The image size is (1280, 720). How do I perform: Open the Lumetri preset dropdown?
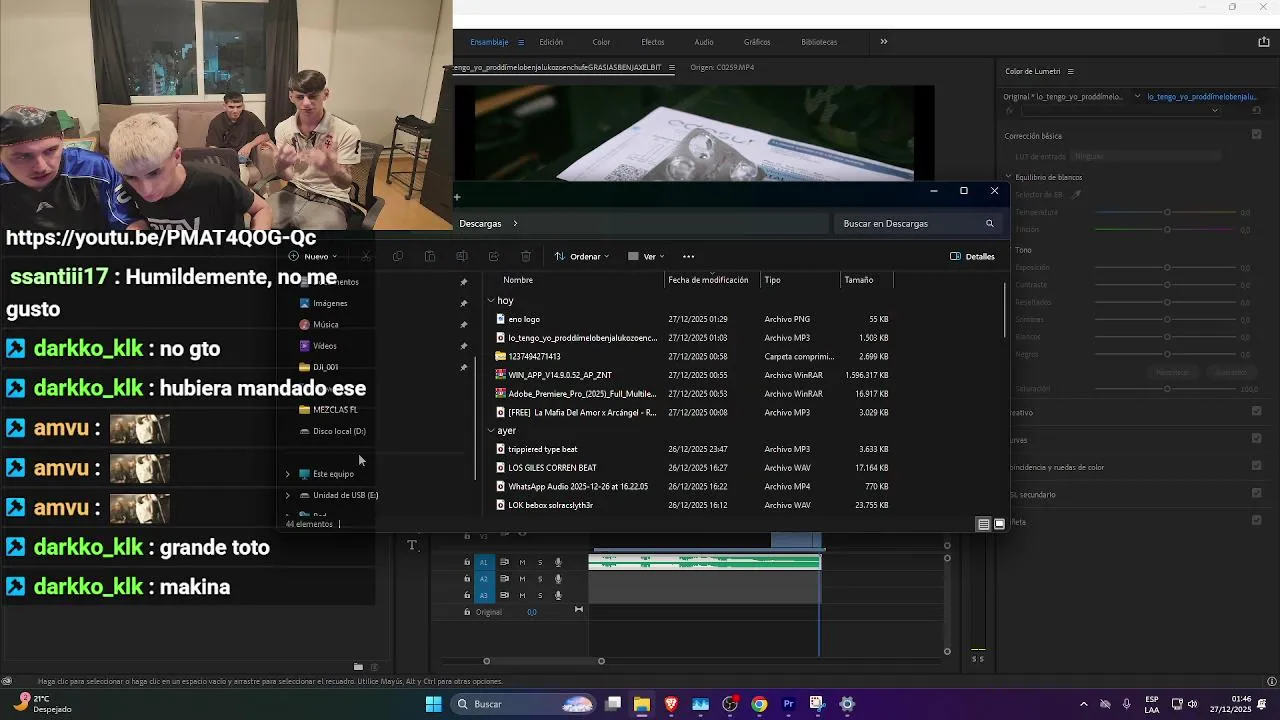tap(1121, 110)
